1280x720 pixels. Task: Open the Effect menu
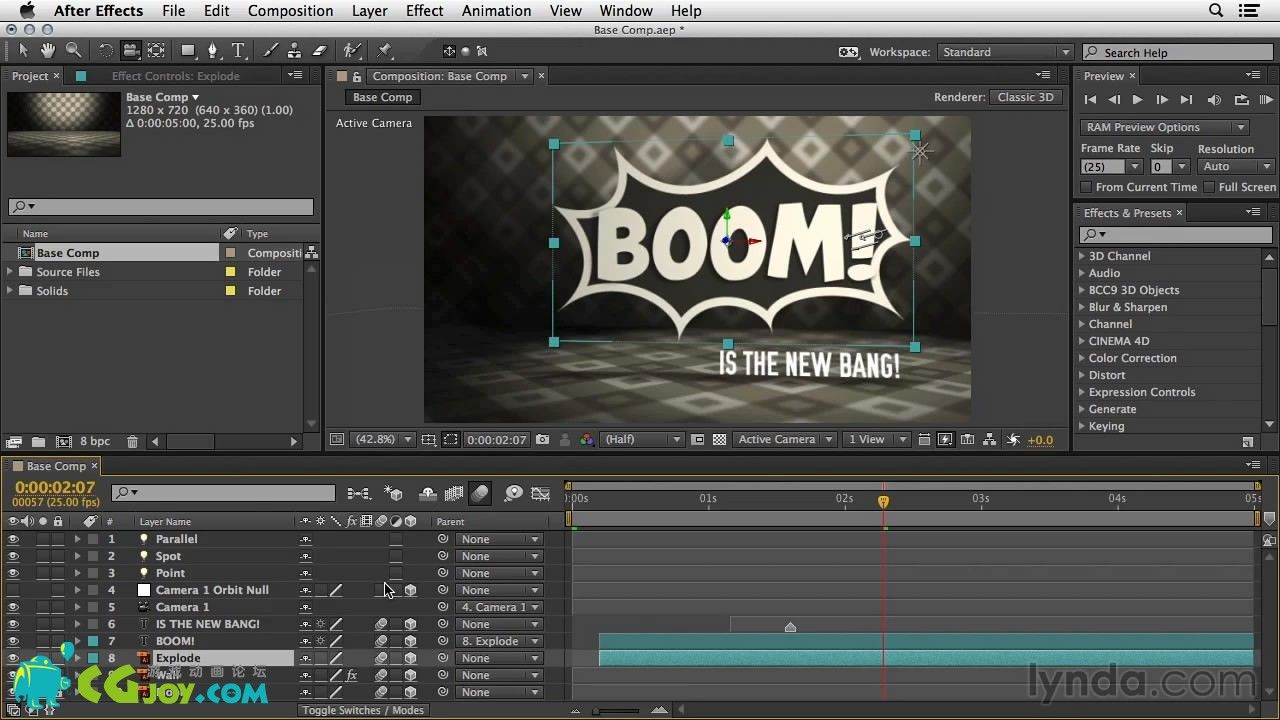click(x=424, y=11)
